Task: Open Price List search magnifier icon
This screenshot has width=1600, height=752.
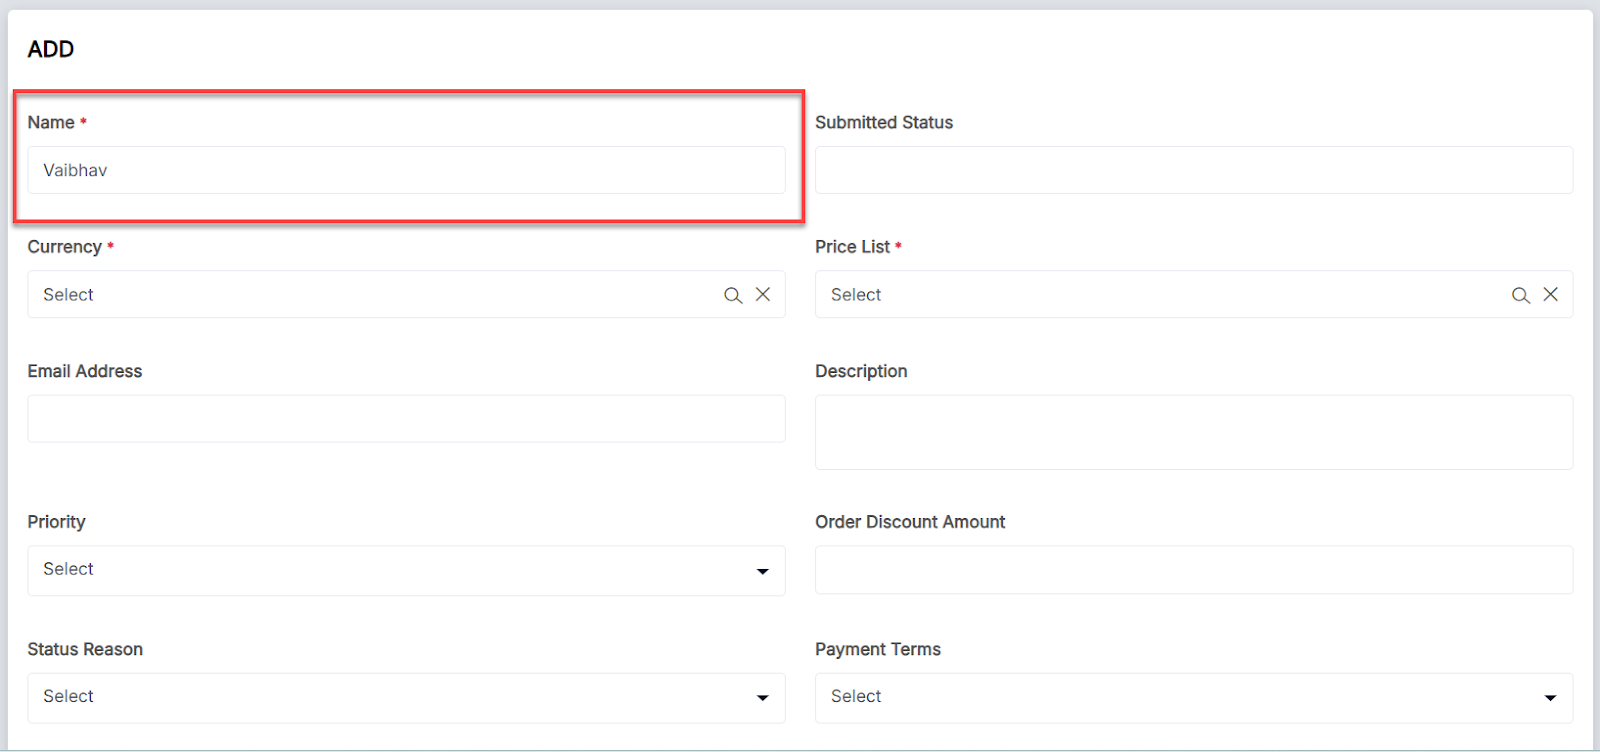Action: pyautogui.click(x=1521, y=295)
